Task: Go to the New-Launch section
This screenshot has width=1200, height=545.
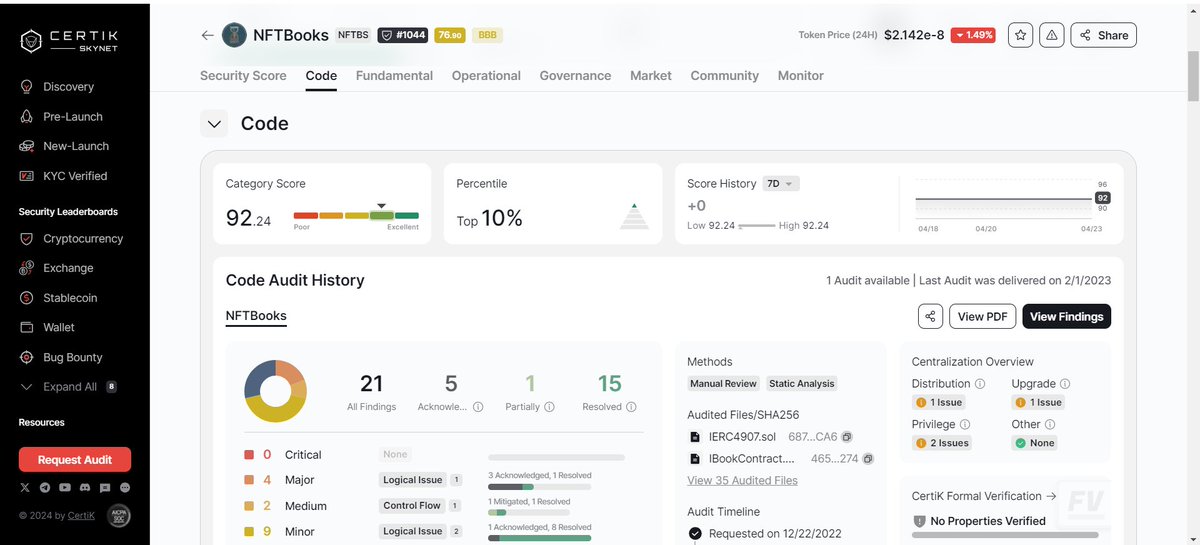Action: 64,146
